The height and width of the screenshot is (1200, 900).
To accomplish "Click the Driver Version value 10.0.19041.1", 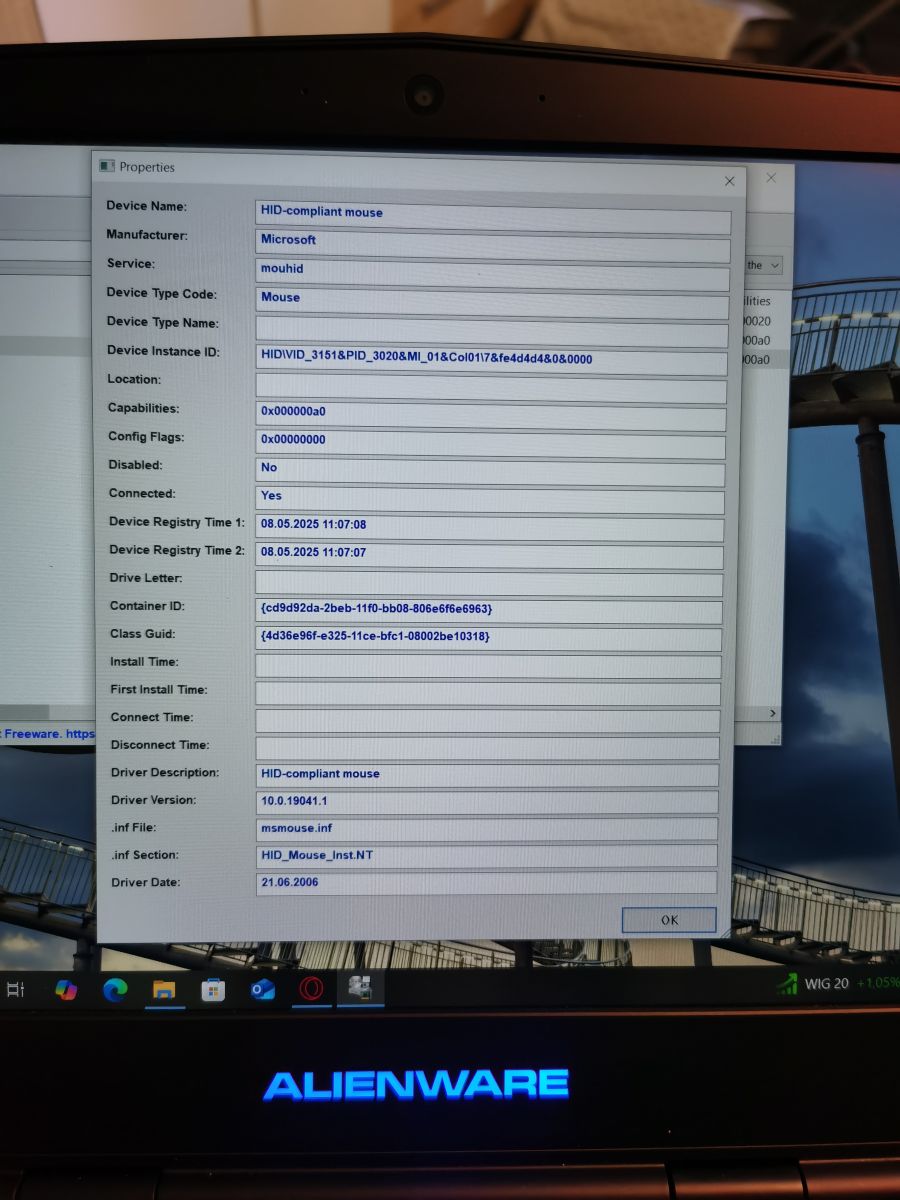I will [x=487, y=801].
